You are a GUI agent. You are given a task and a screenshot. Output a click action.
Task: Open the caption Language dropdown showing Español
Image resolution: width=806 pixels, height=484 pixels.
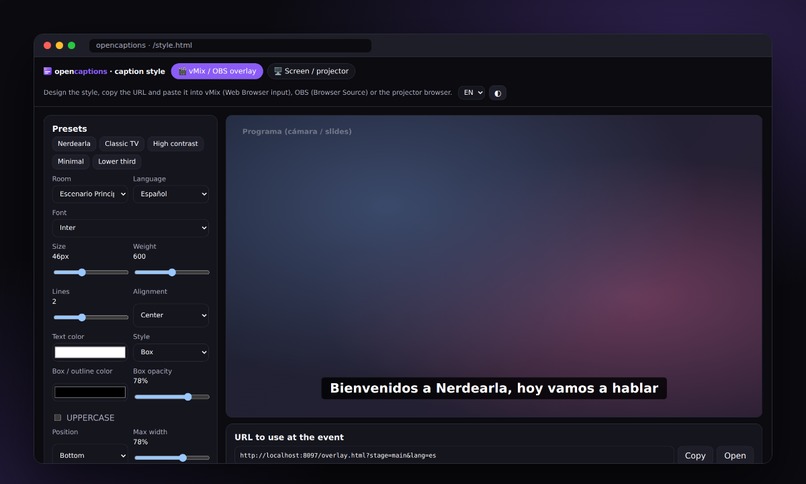(x=171, y=194)
